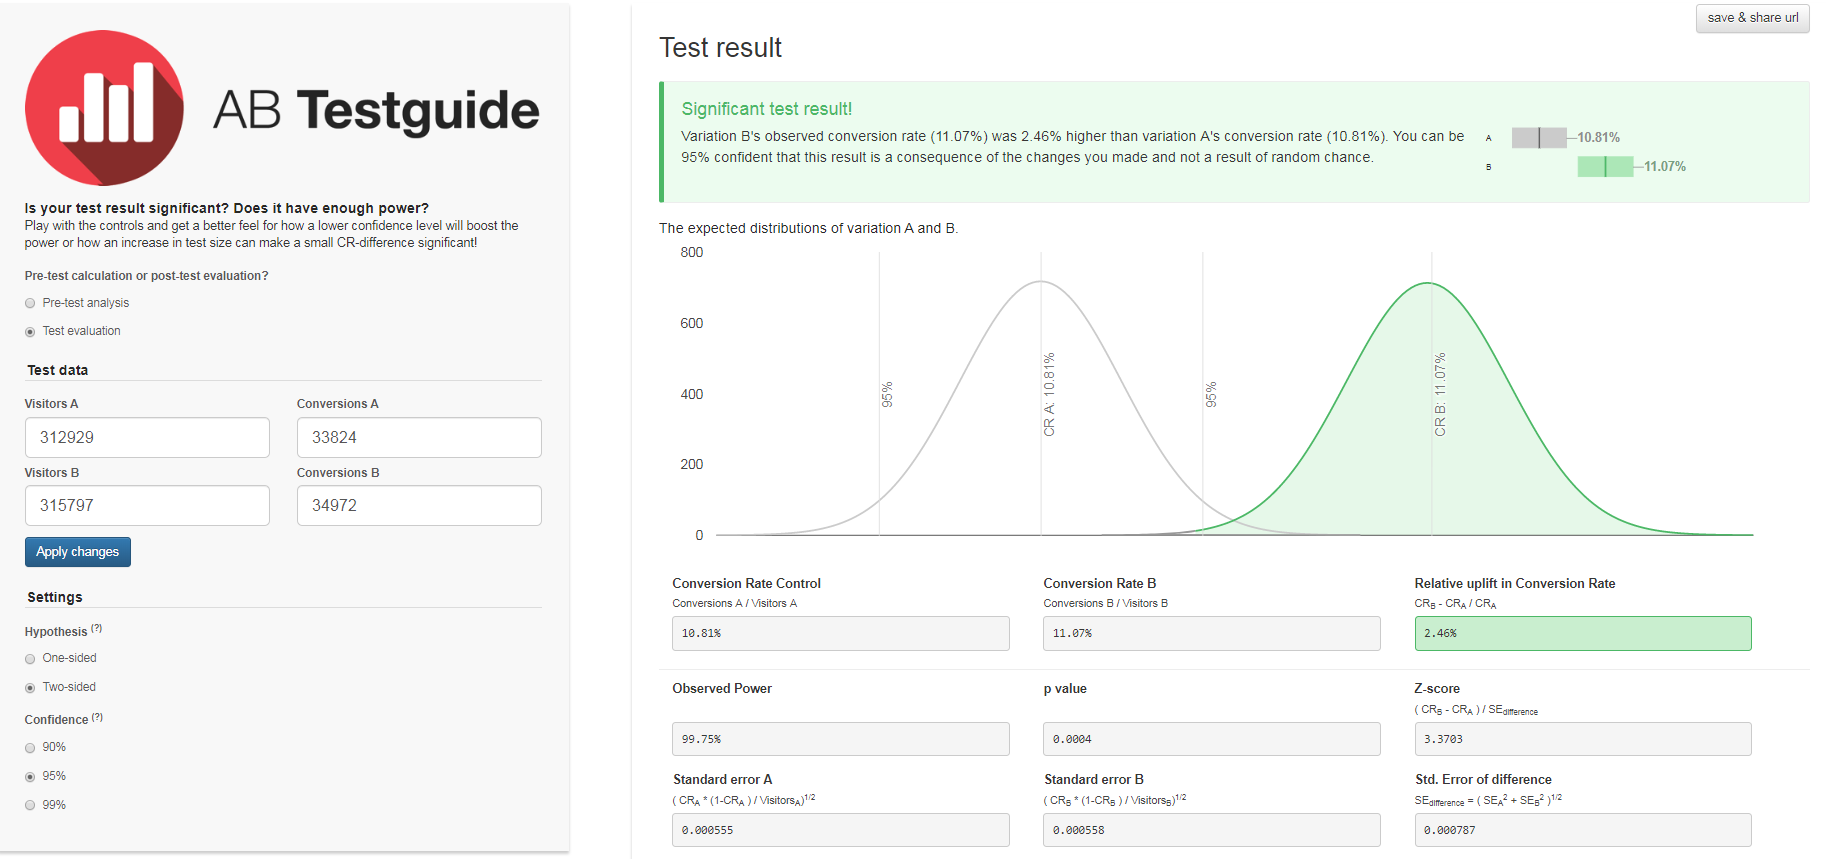This screenshot has width=1826, height=859.
Task: Set confidence level to 90%
Action: coord(30,748)
